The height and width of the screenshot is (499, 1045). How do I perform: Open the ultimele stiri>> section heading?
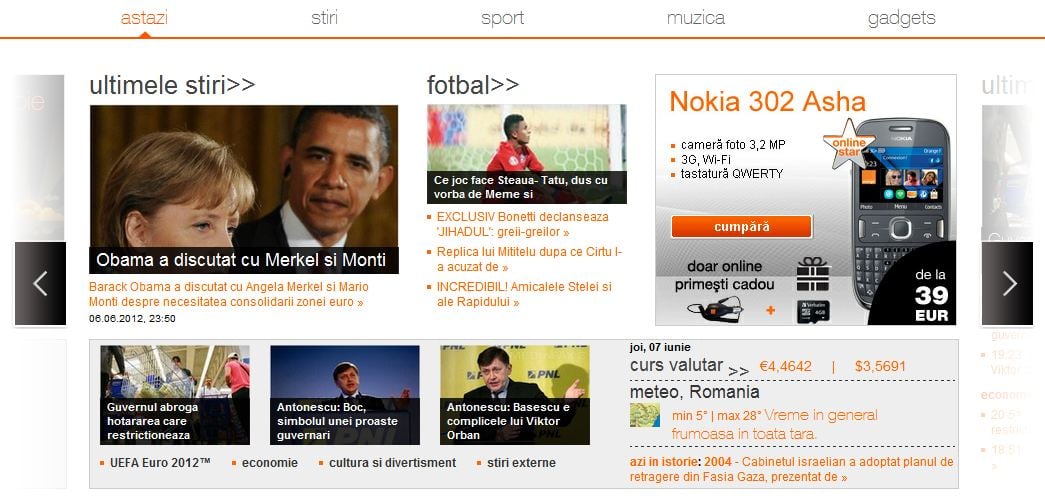click(172, 85)
